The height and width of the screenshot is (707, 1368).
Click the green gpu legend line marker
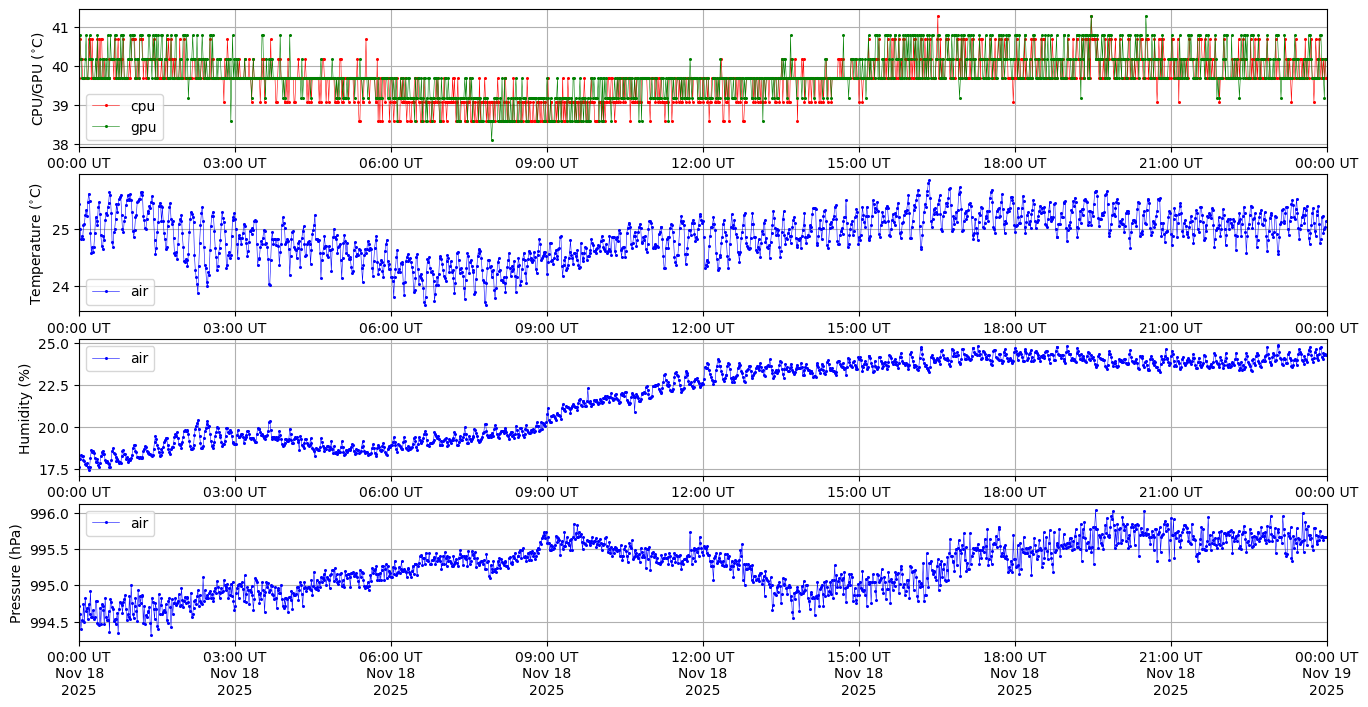pyautogui.click(x=107, y=126)
